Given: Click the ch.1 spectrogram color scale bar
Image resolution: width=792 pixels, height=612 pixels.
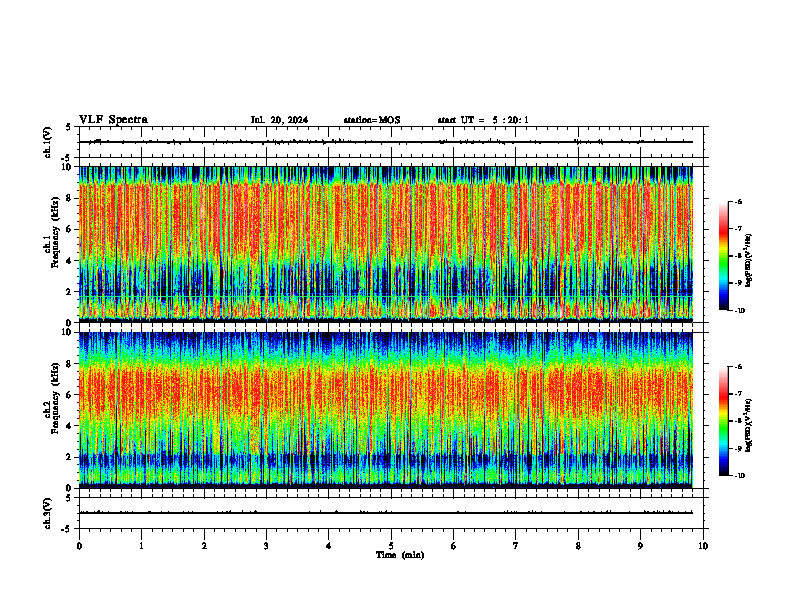Looking at the screenshot, I should [724, 256].
